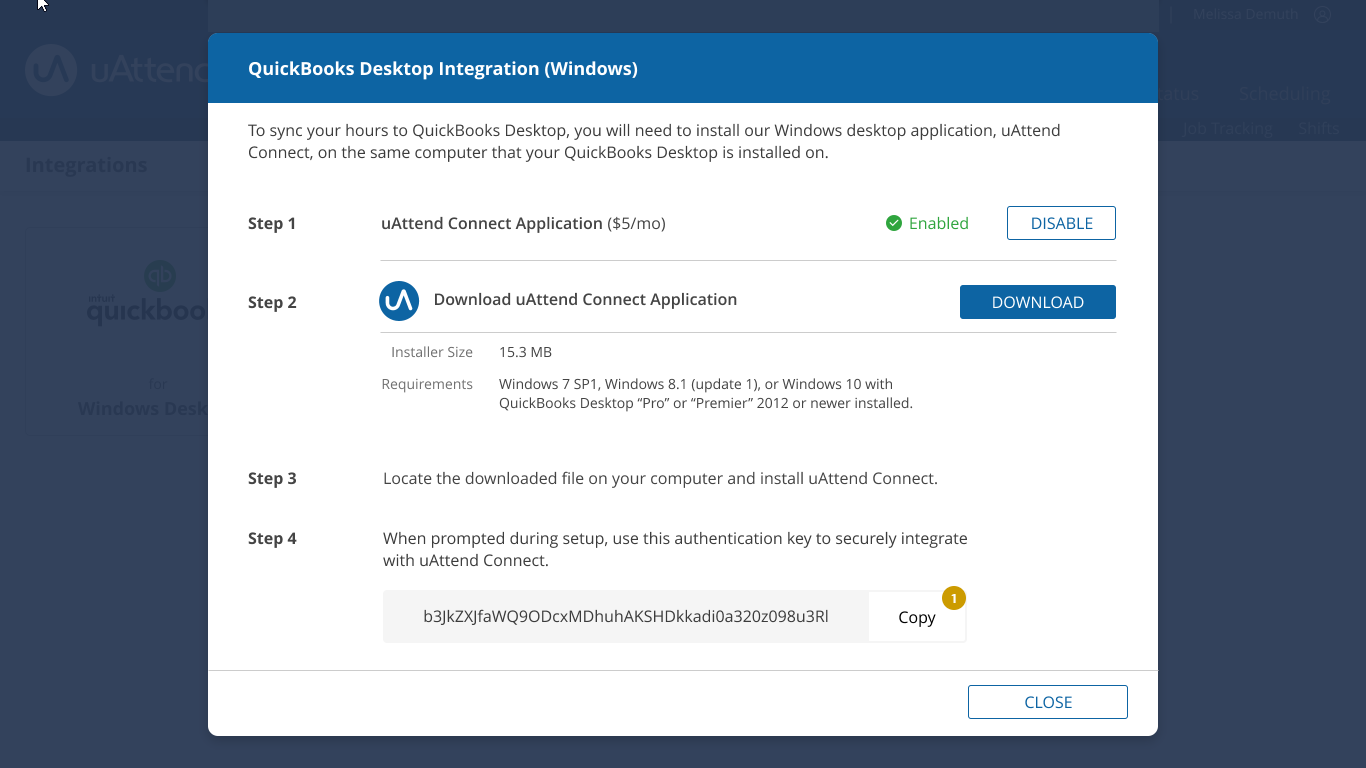Select the authentication key text field
Viewport: 1366px width, 768px height.
pos(626,616)
